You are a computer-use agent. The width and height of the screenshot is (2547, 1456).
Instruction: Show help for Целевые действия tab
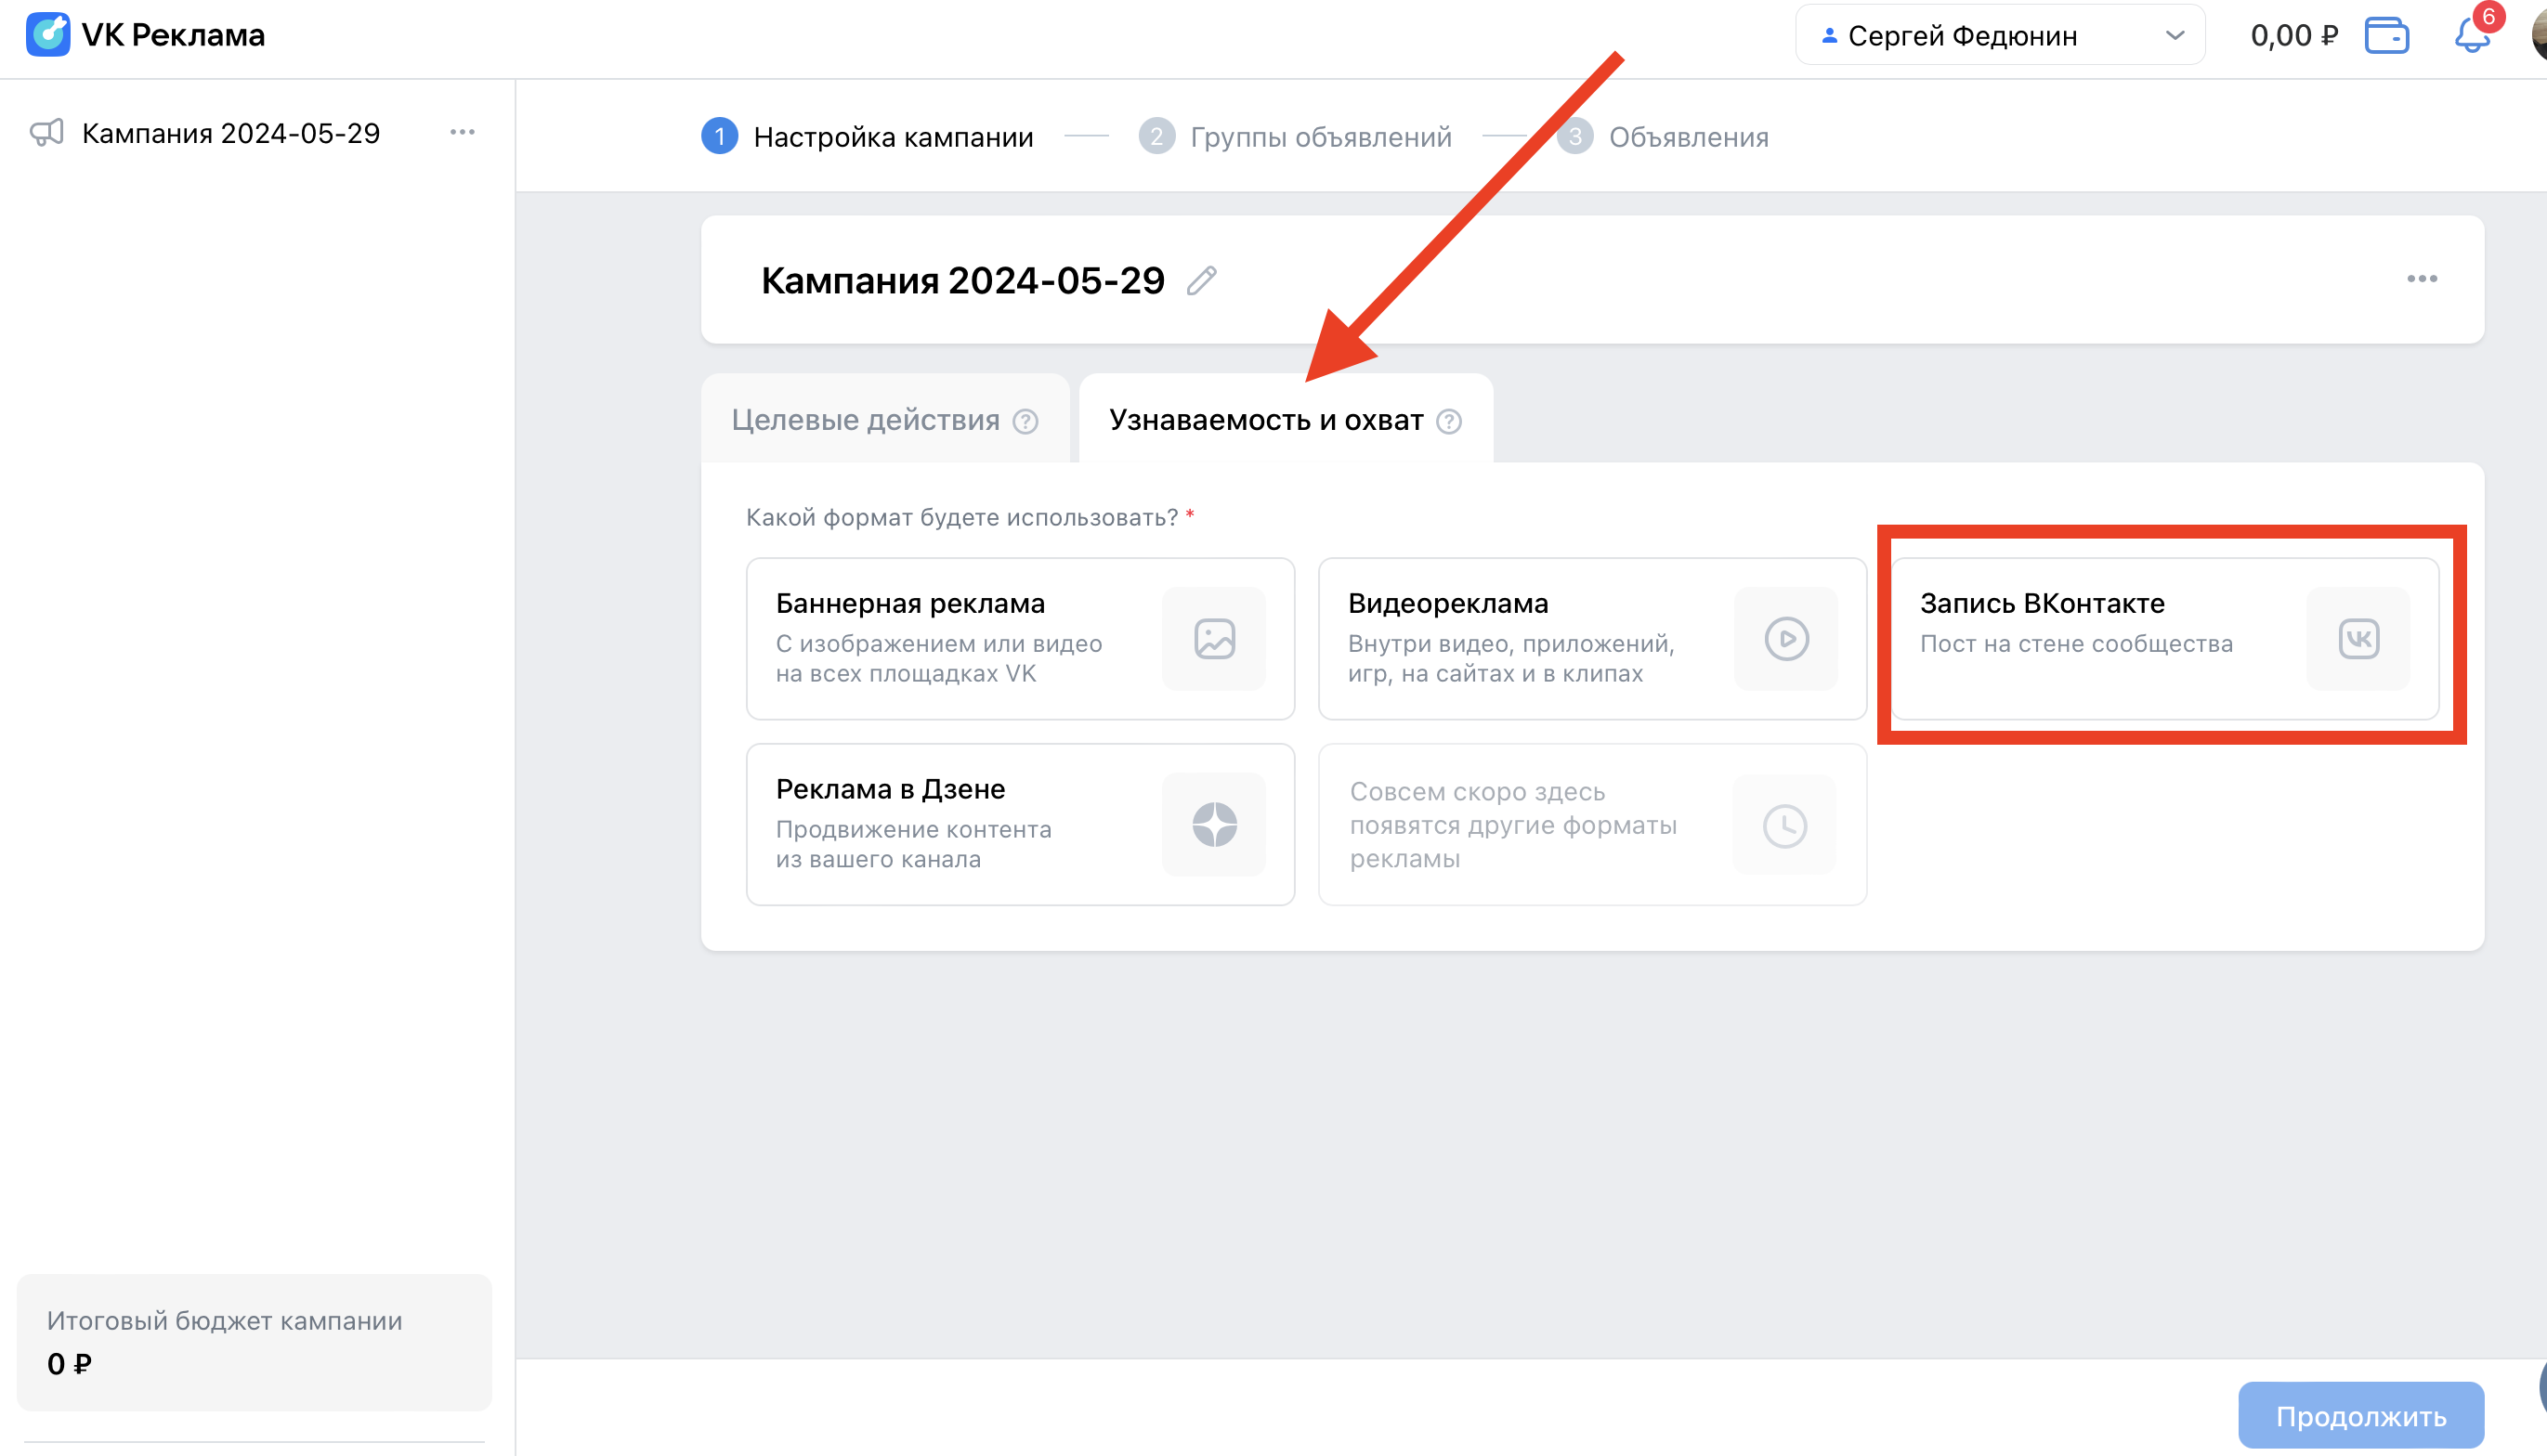point(1026,421)
